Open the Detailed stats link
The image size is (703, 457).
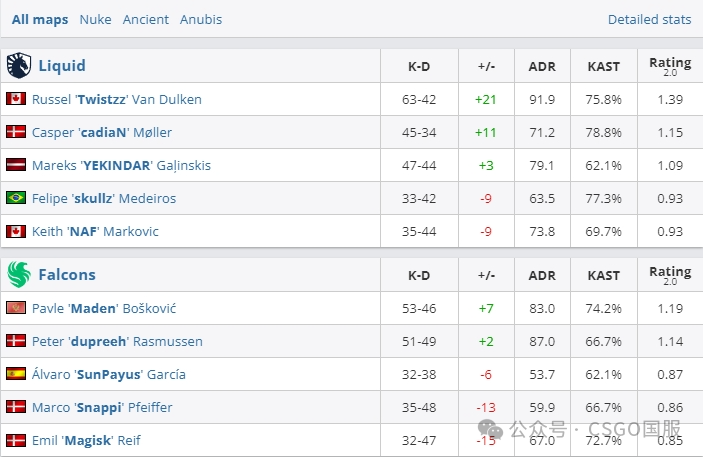coord(649,19)
